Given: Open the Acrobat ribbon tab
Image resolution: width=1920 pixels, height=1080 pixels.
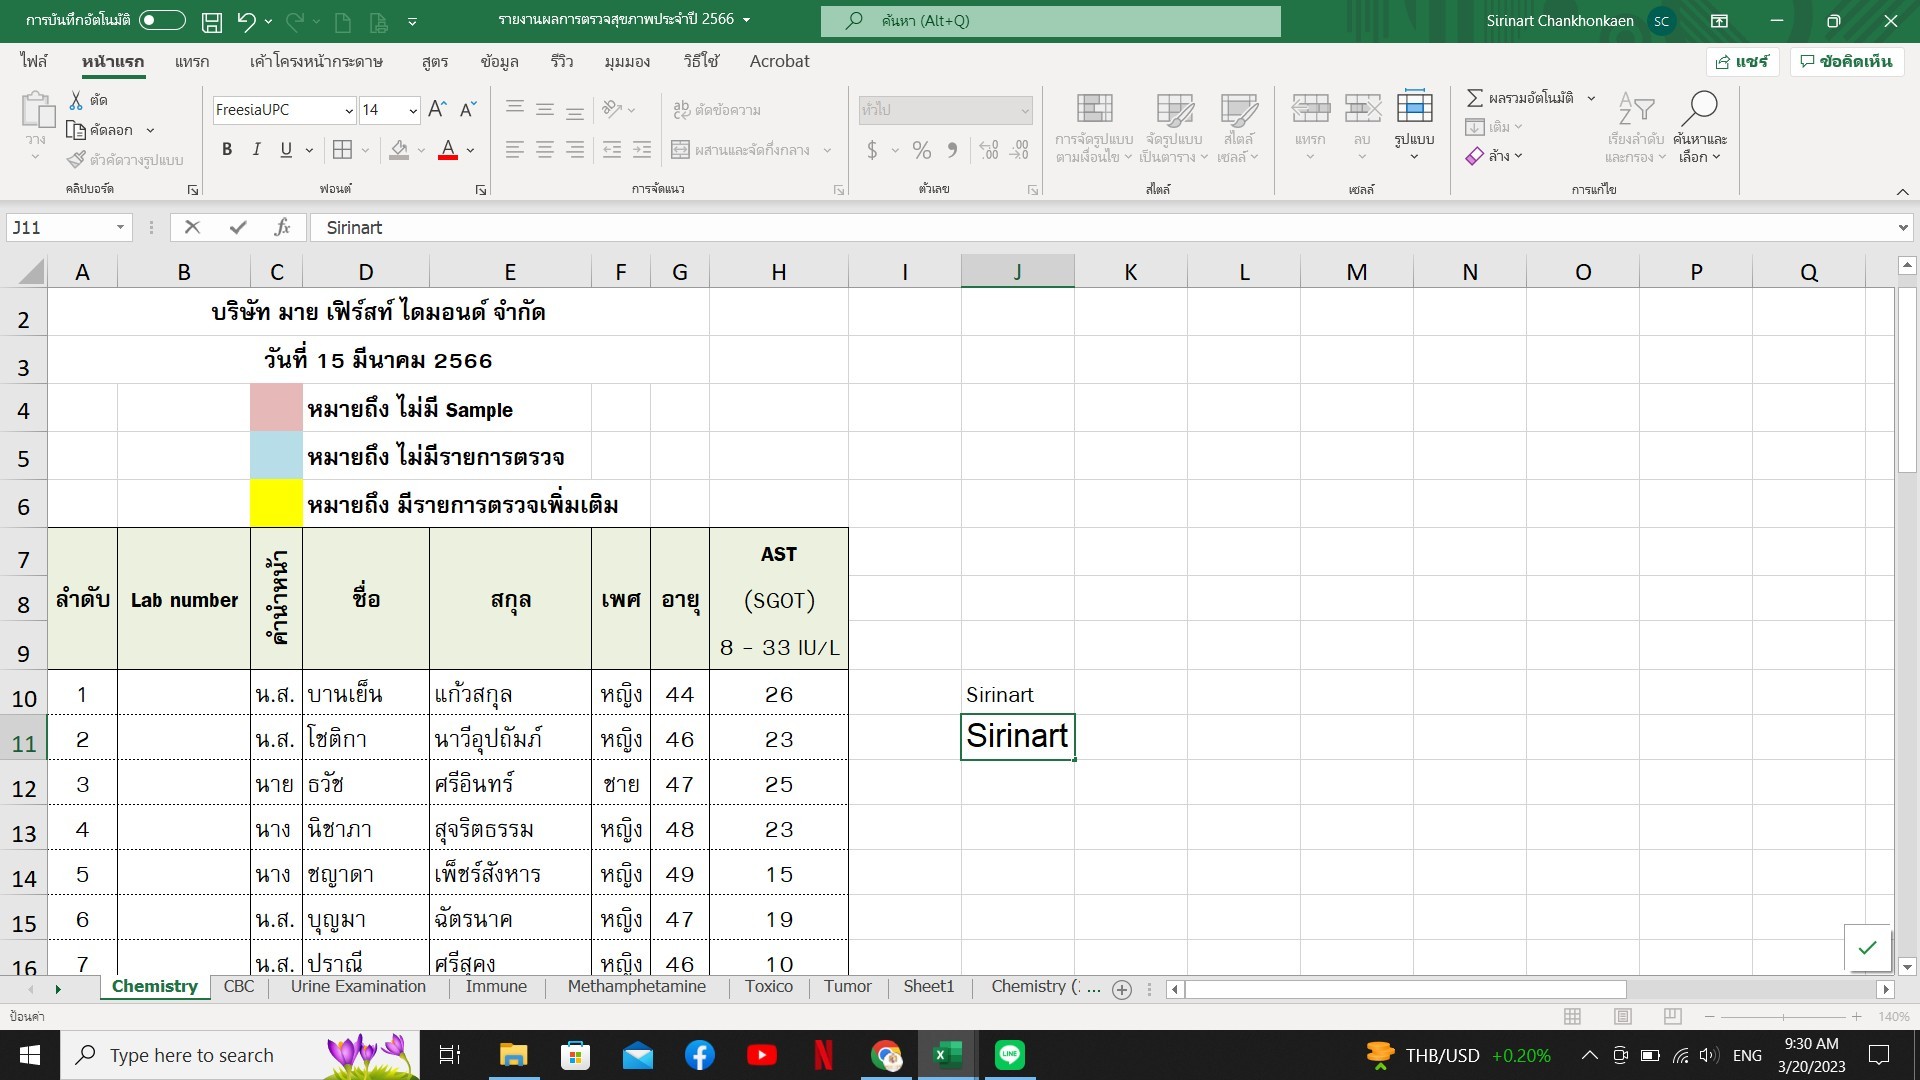Looking at the screenshot, I should click(779, 61).
